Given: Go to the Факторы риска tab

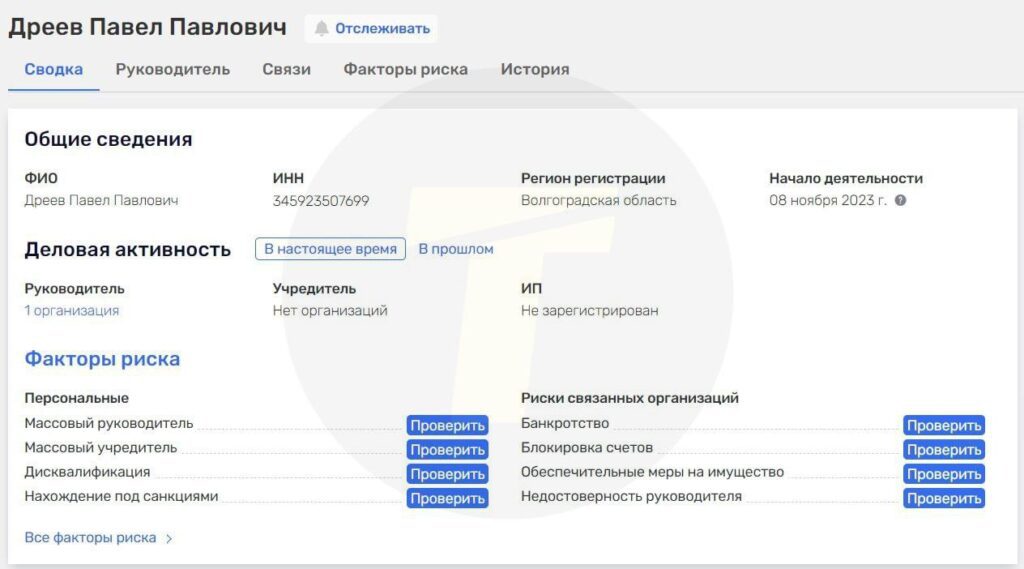Looking at the screenshot, I should [x=405, y=69].
